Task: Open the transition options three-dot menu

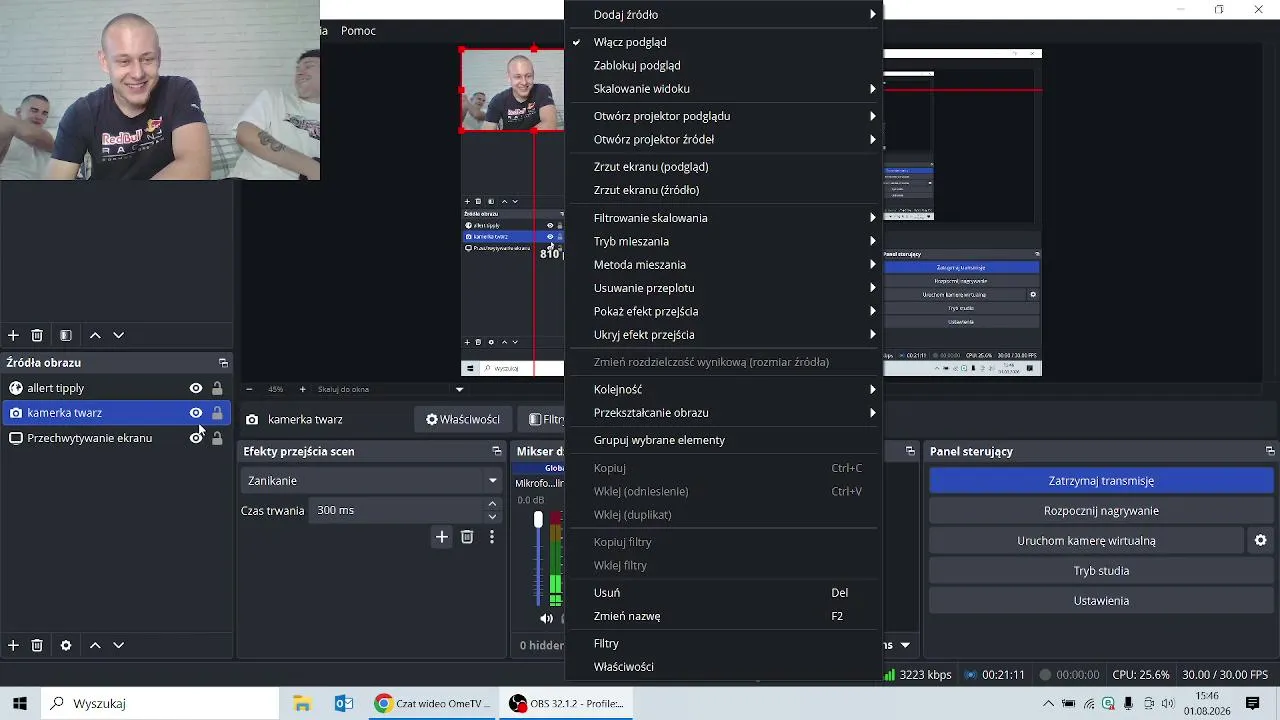Action: click(491, 537)
